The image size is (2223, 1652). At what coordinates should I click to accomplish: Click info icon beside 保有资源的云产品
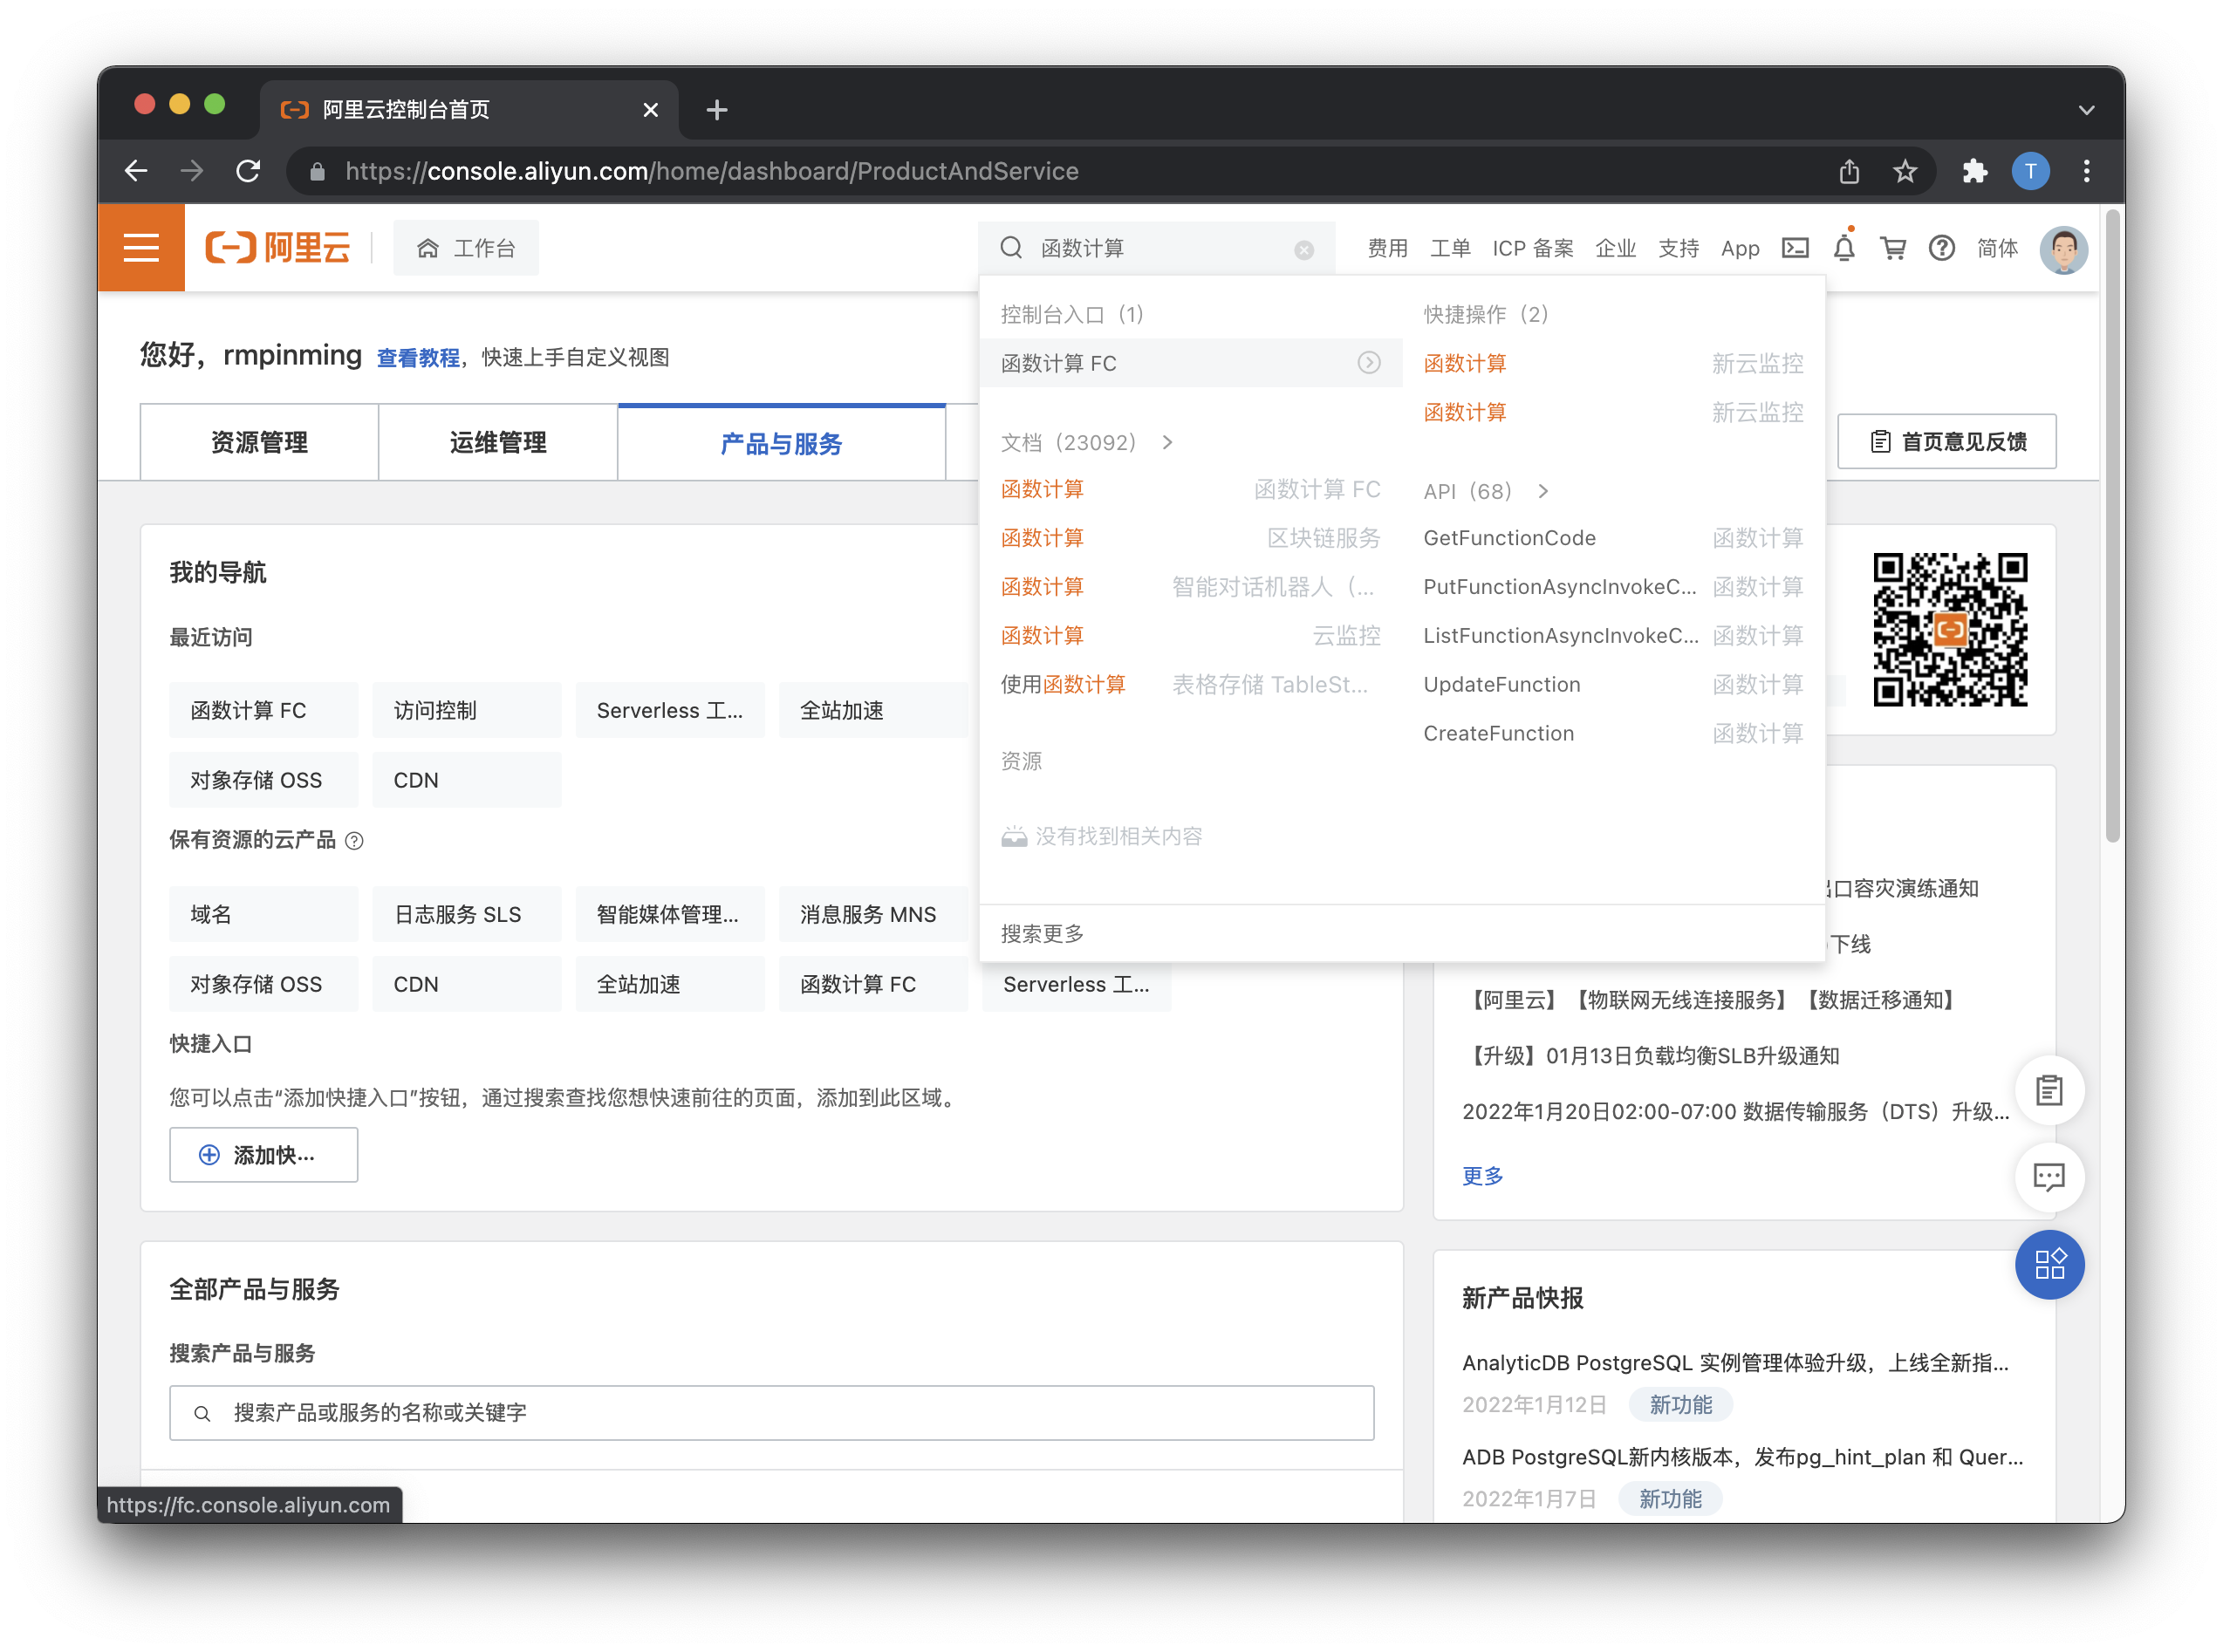pyautogui.click(x=354, y=841)
